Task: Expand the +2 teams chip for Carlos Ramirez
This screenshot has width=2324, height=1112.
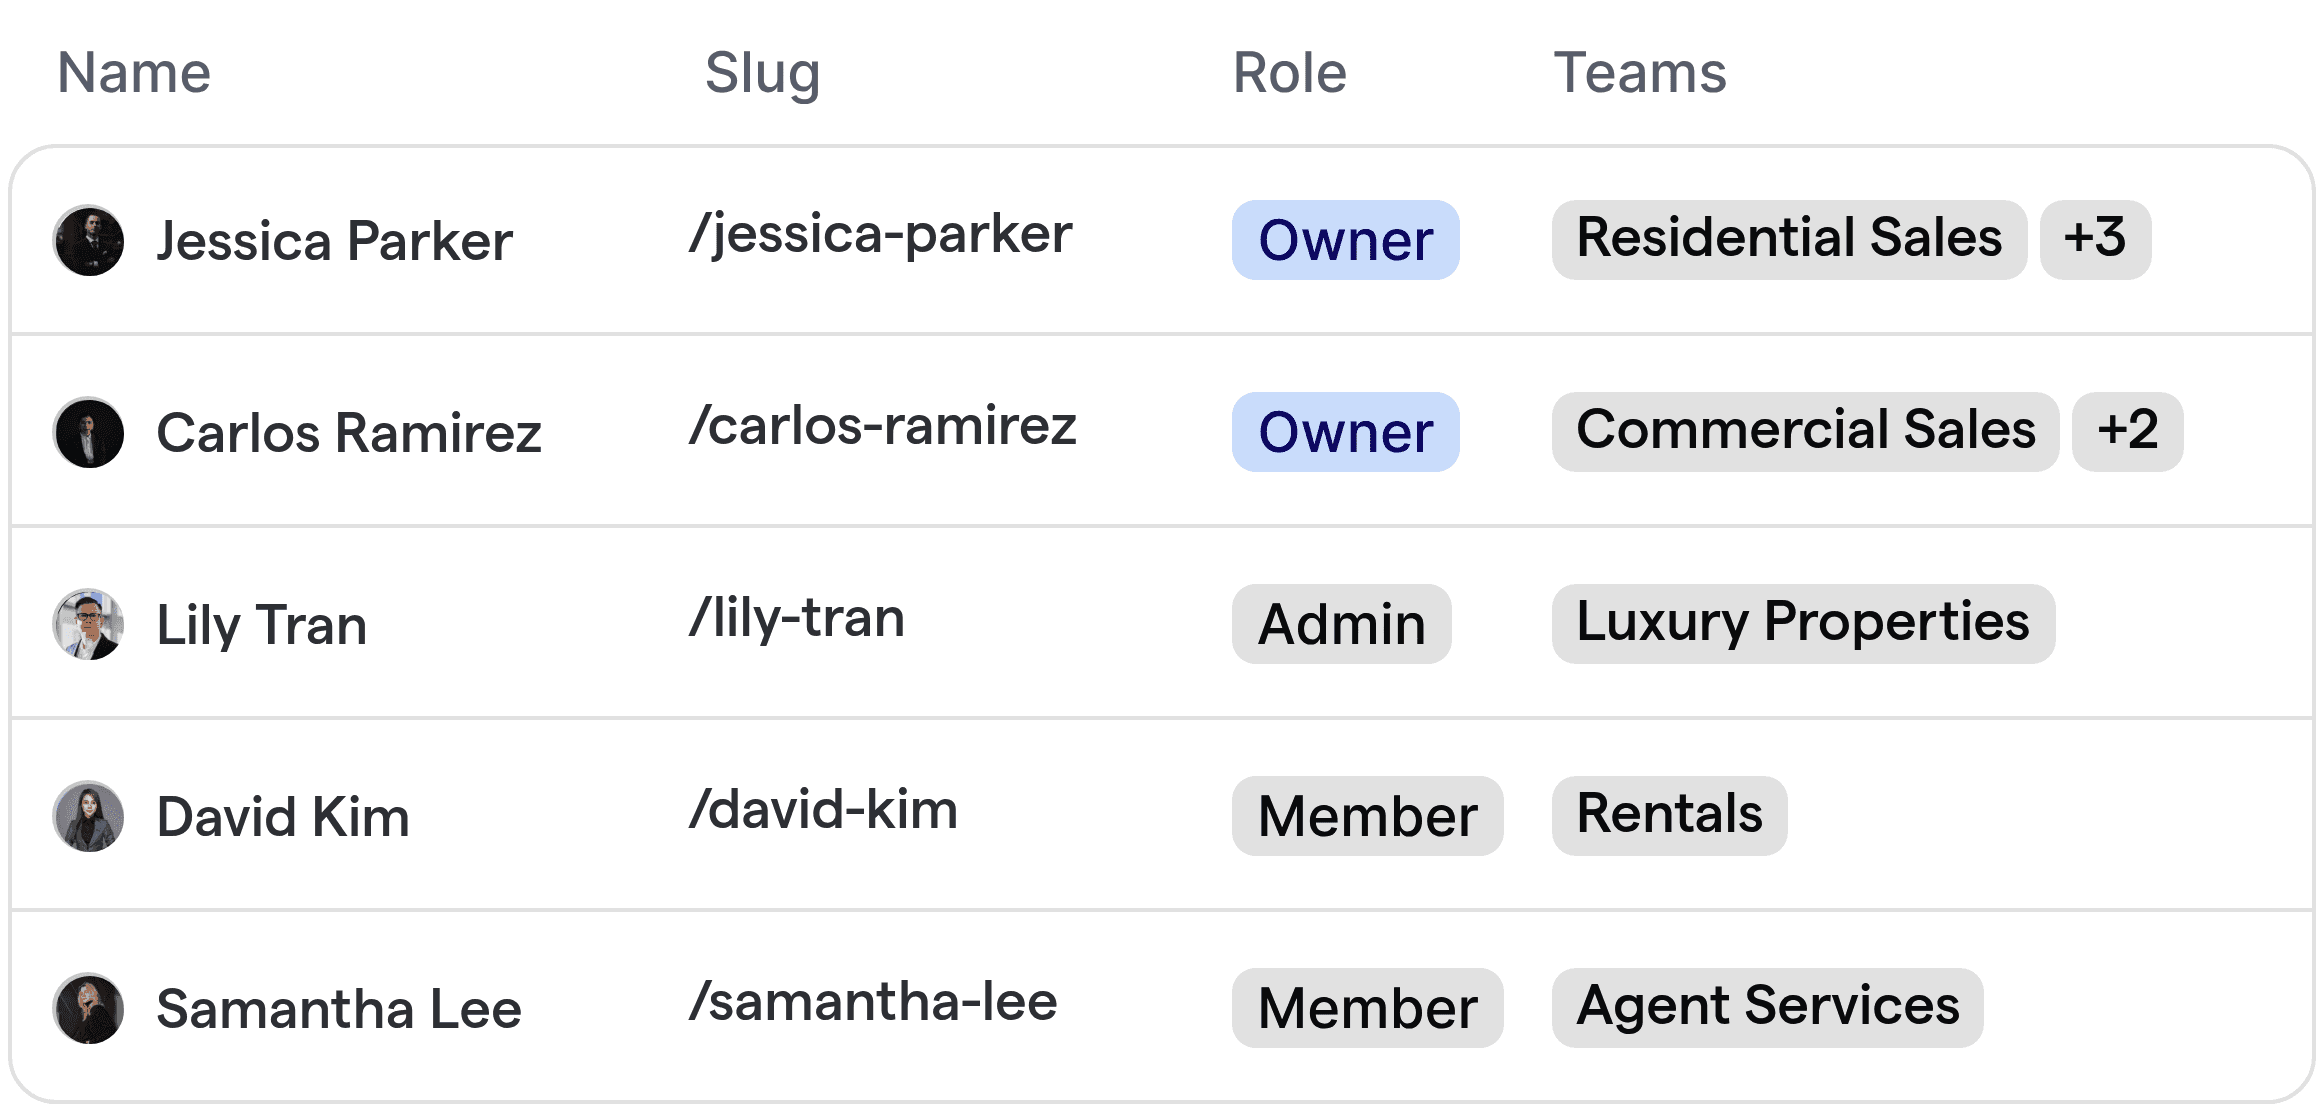Action: pos(2127,432)
